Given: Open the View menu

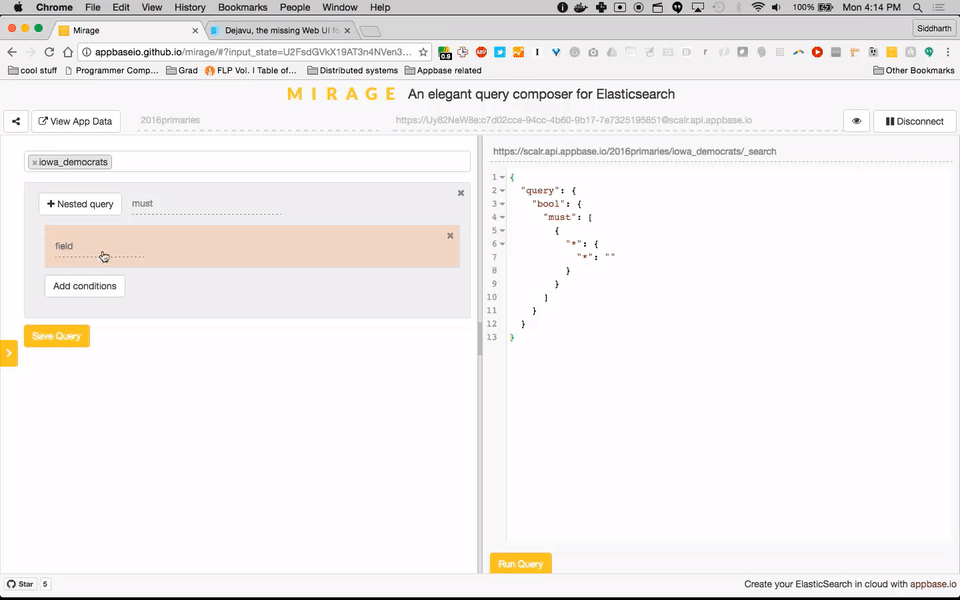Looking at the screenshot, I should 152,7.
